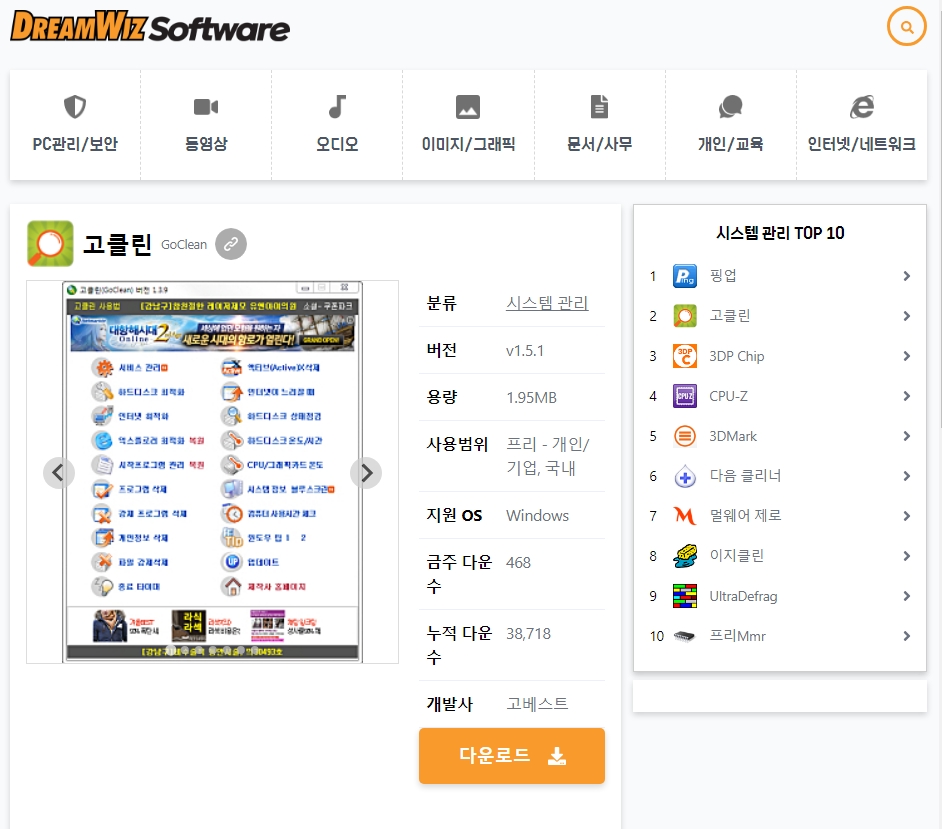This screenshot has height=829, width=942.
Task: Click the share link icon beside GoClean title
Action: click(231, 244)
